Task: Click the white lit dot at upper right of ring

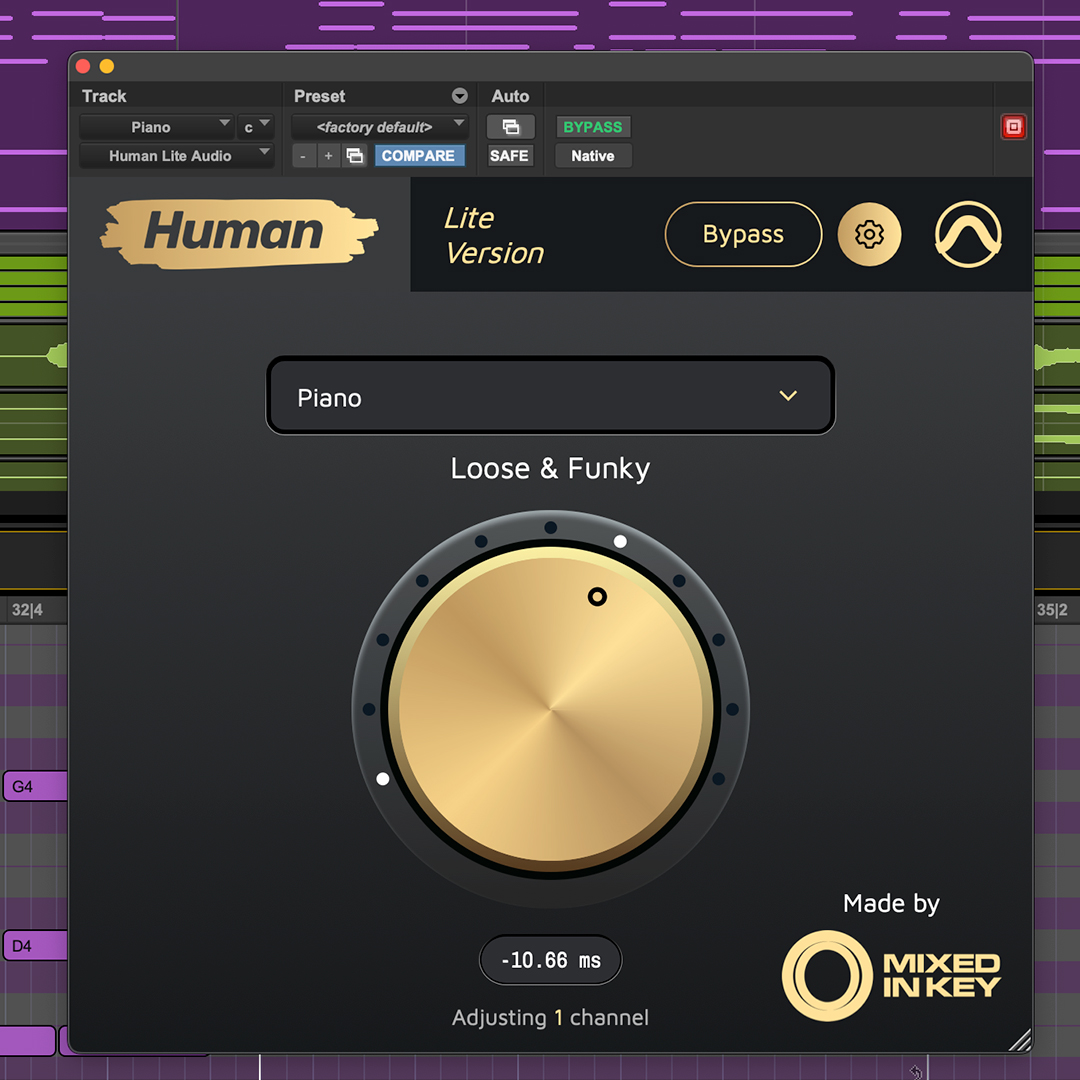Action: tap(620, 541)
